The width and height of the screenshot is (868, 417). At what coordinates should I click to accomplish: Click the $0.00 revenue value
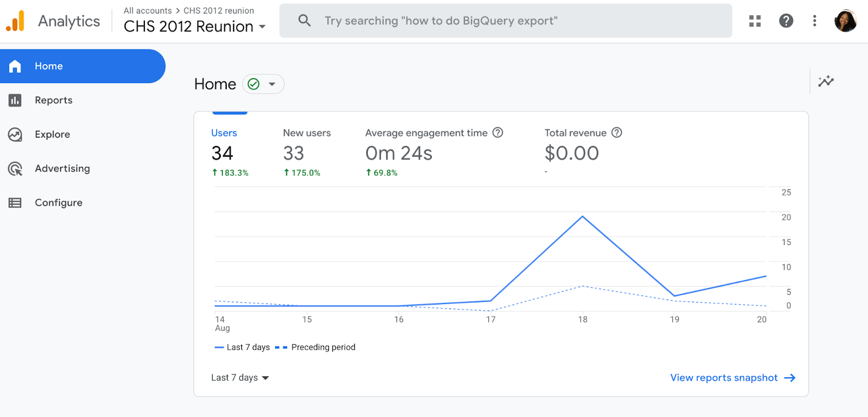click(x=571, y=153)
